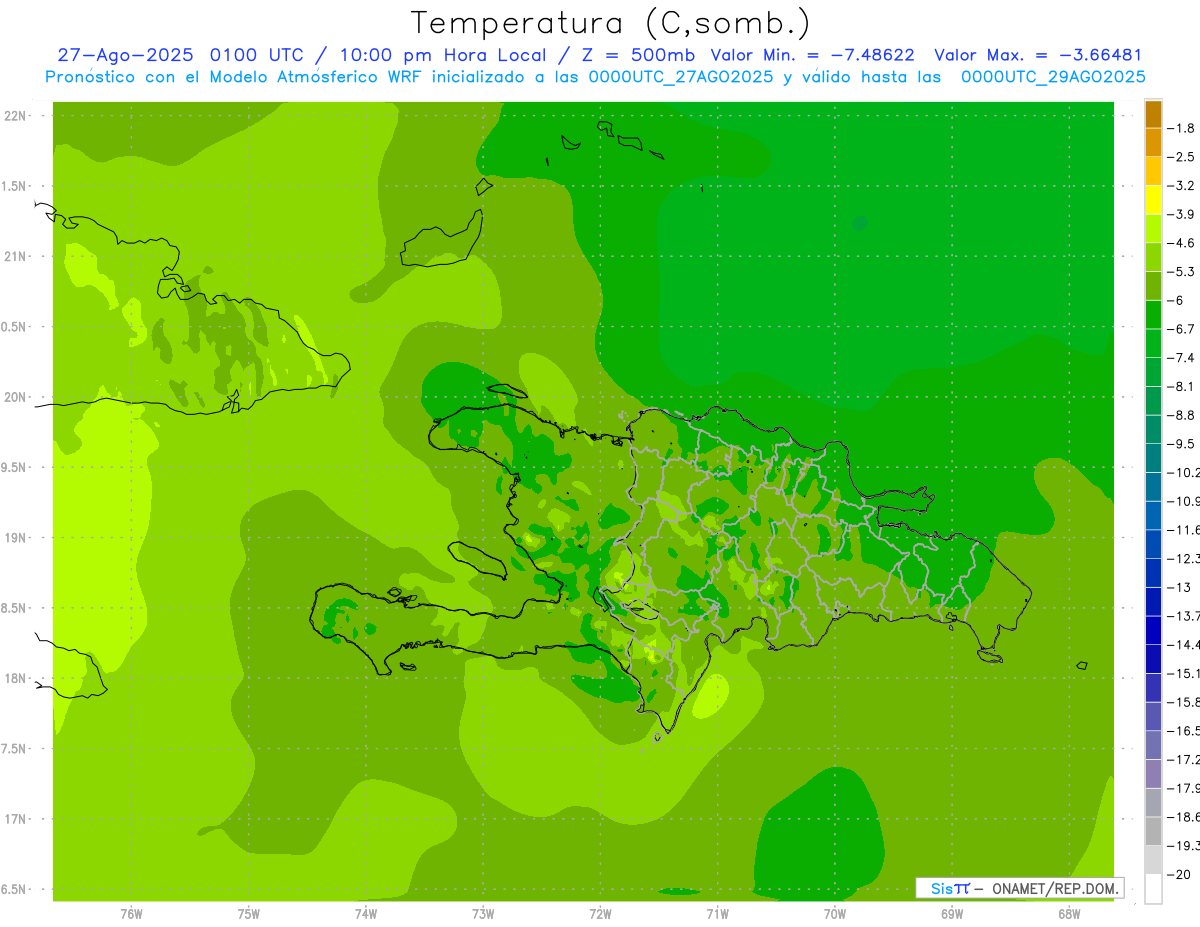Click the '18N' latitude label
The width and height of the screenshot is (1200, 927).
(15, 679)
